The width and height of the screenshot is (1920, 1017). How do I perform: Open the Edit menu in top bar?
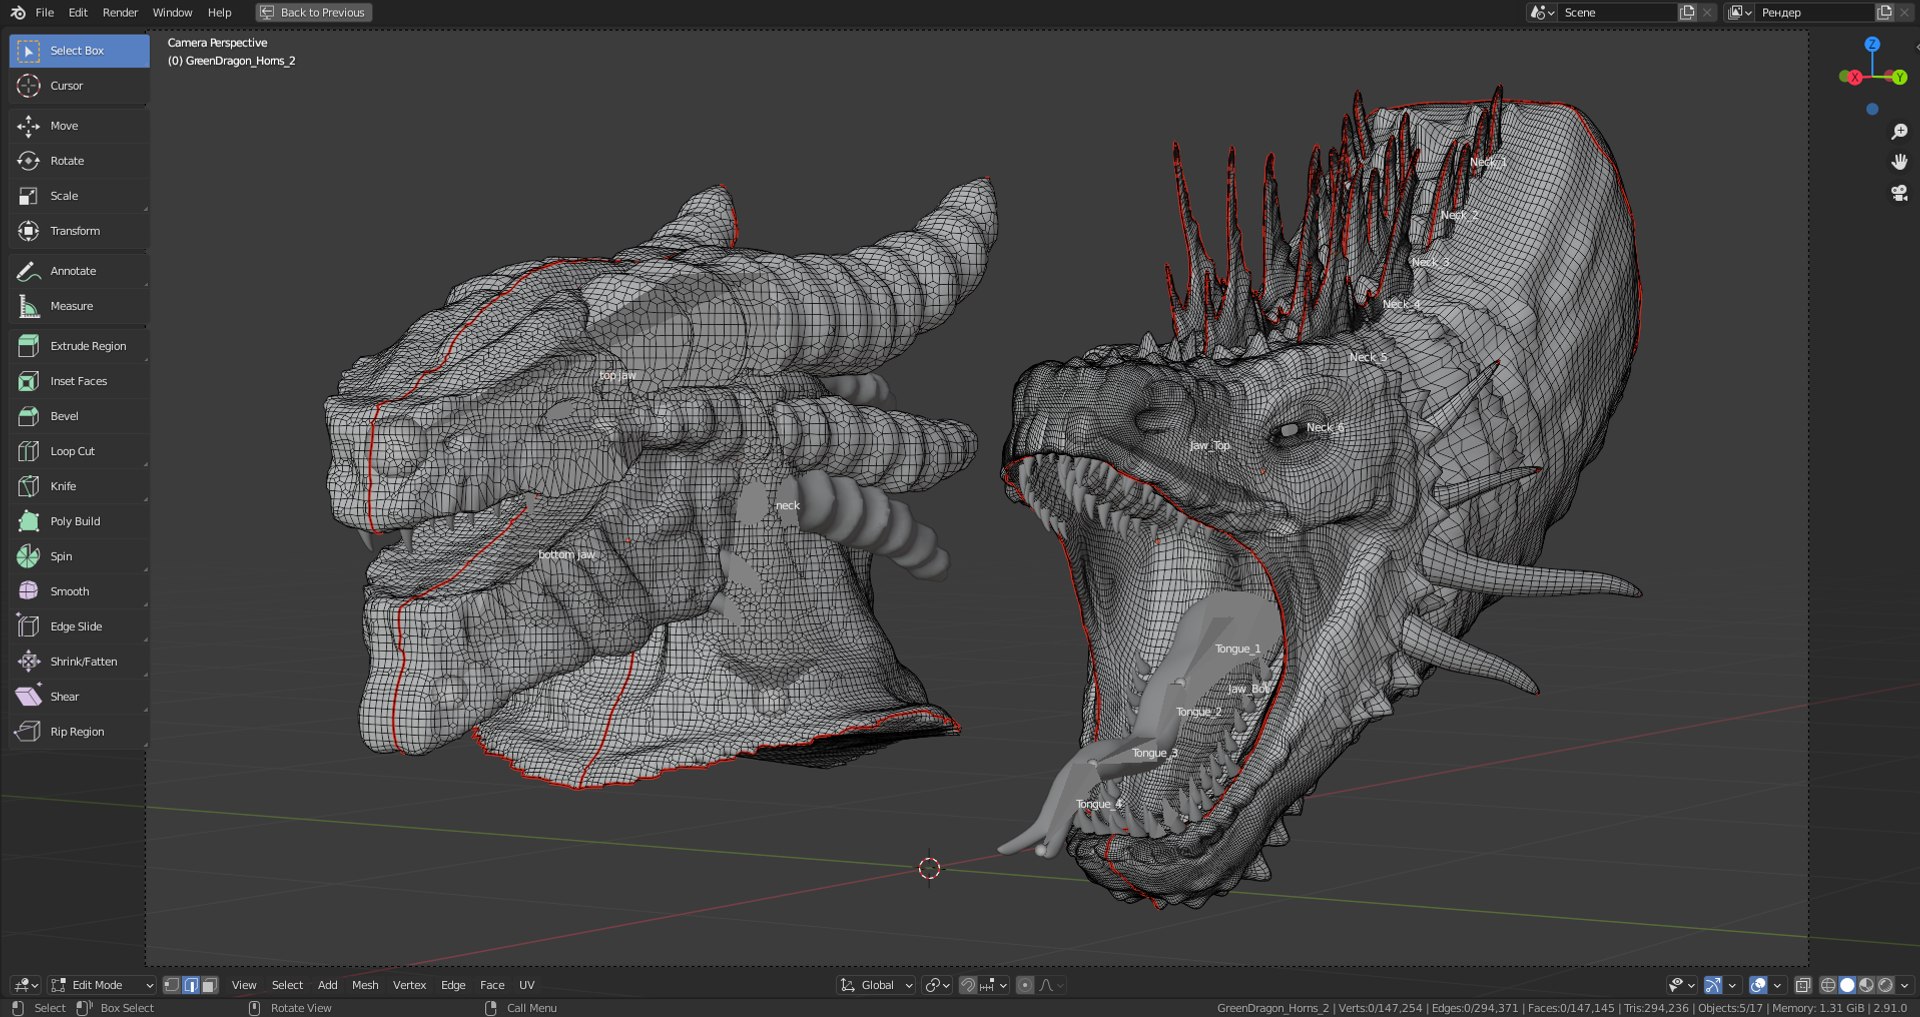coord(78,12)
